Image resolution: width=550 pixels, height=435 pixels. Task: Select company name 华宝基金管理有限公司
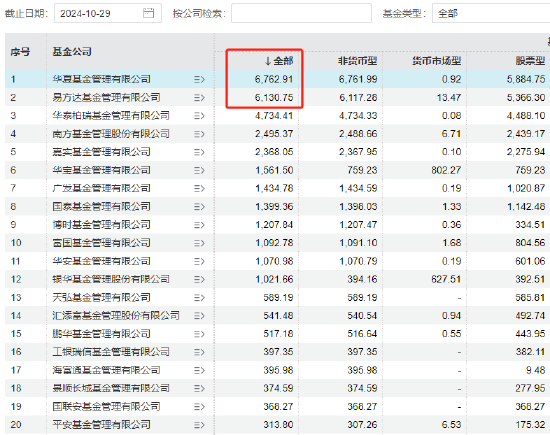pyautogui.click(x=101, y=170)
